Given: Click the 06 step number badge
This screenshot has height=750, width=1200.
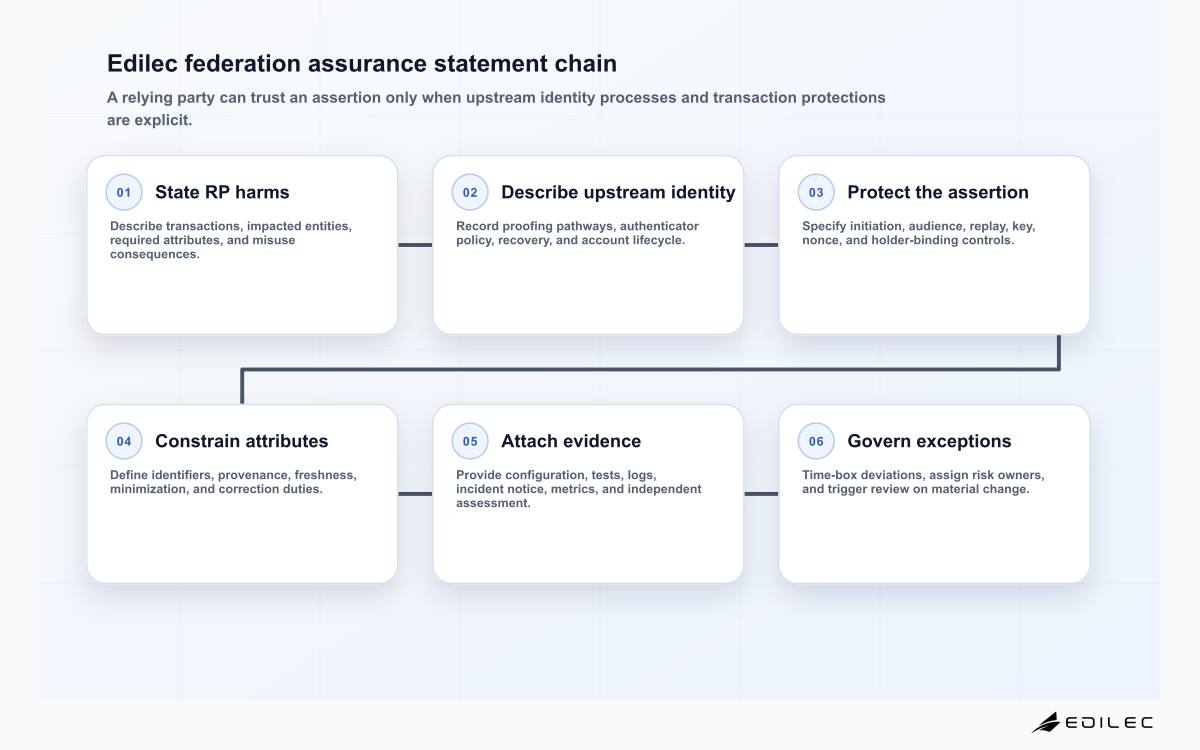Looking at the screenshot, I should tap(816, 441).
